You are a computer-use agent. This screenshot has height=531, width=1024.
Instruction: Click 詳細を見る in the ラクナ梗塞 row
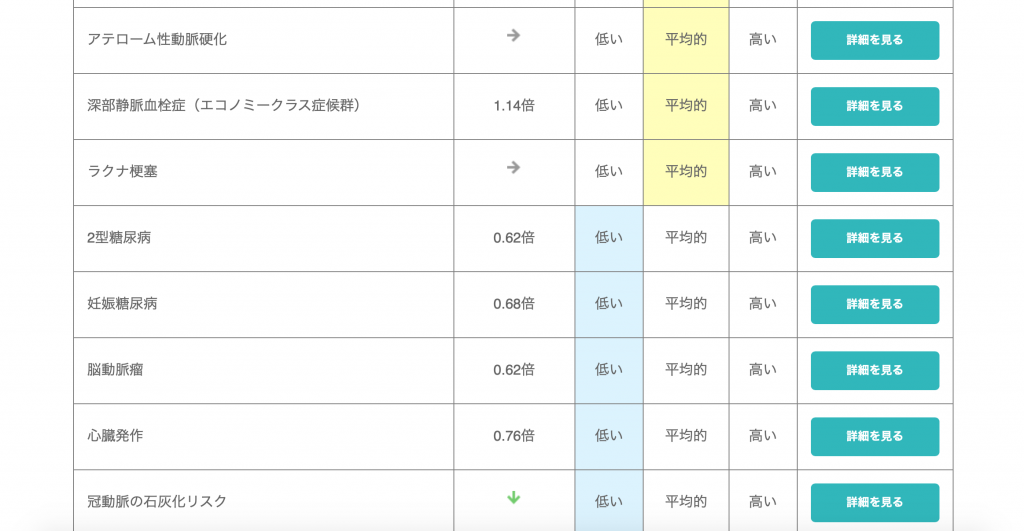(x=874, y=172)
